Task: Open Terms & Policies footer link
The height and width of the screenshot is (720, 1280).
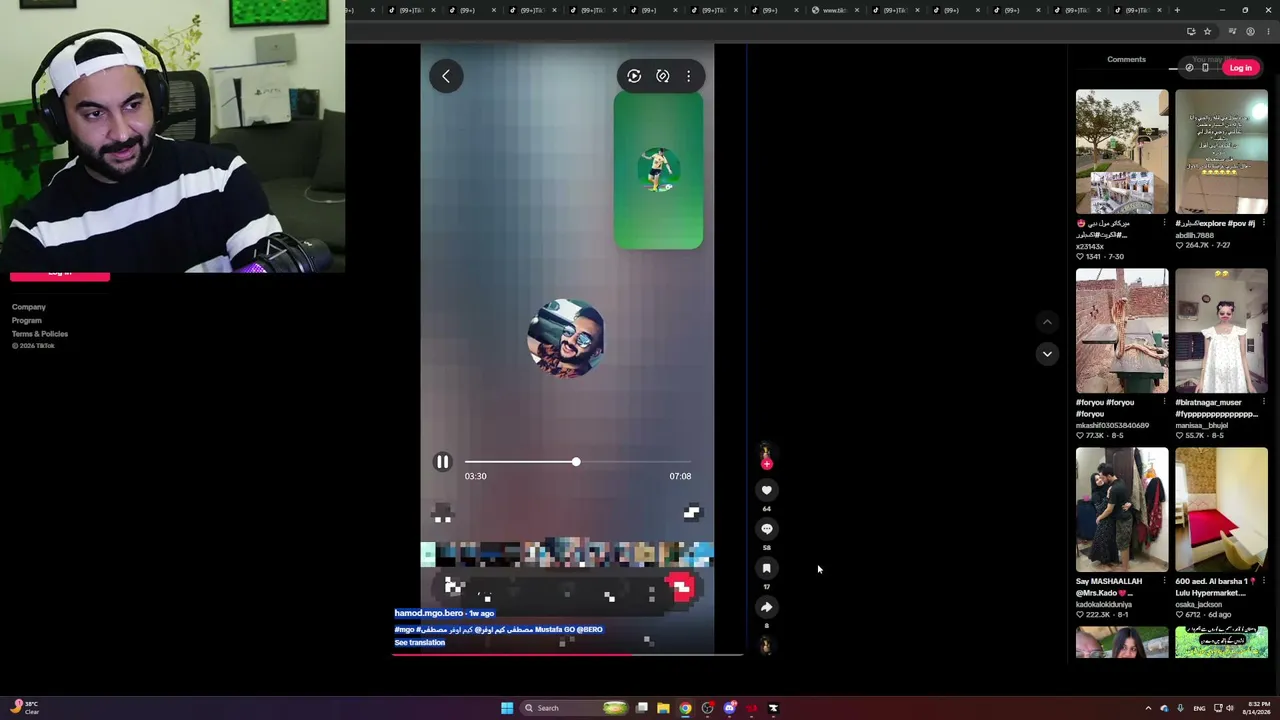Action: tap(40, 334)
